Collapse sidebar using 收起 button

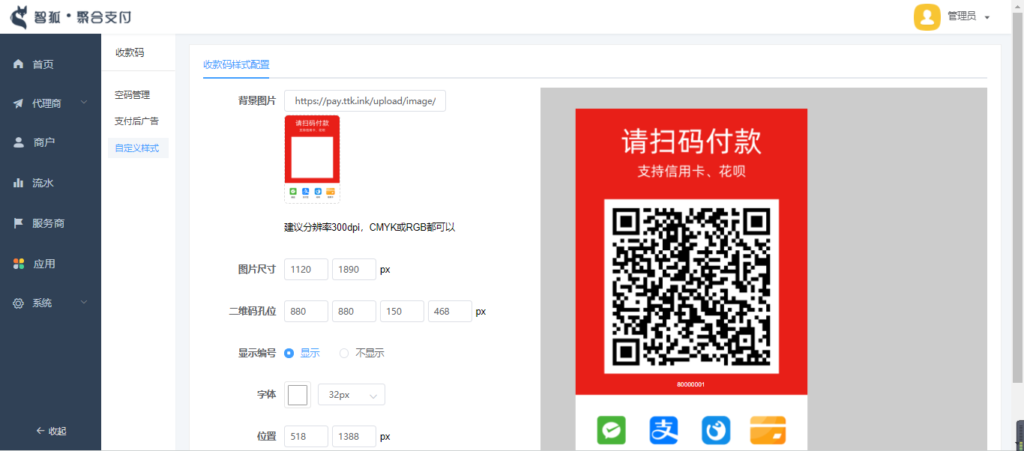[x=51, y=431]
